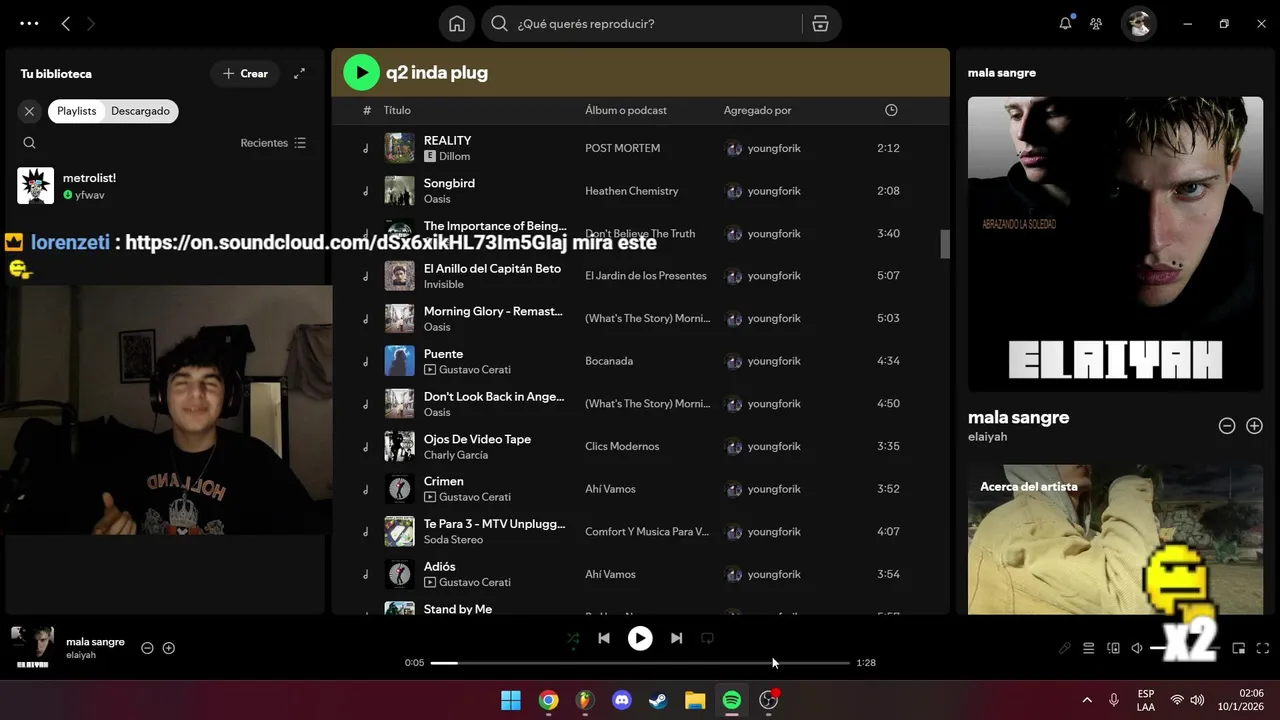Screen dimensions: 1280x720
Task: Open the Home page icon
Action: point(457,24)
